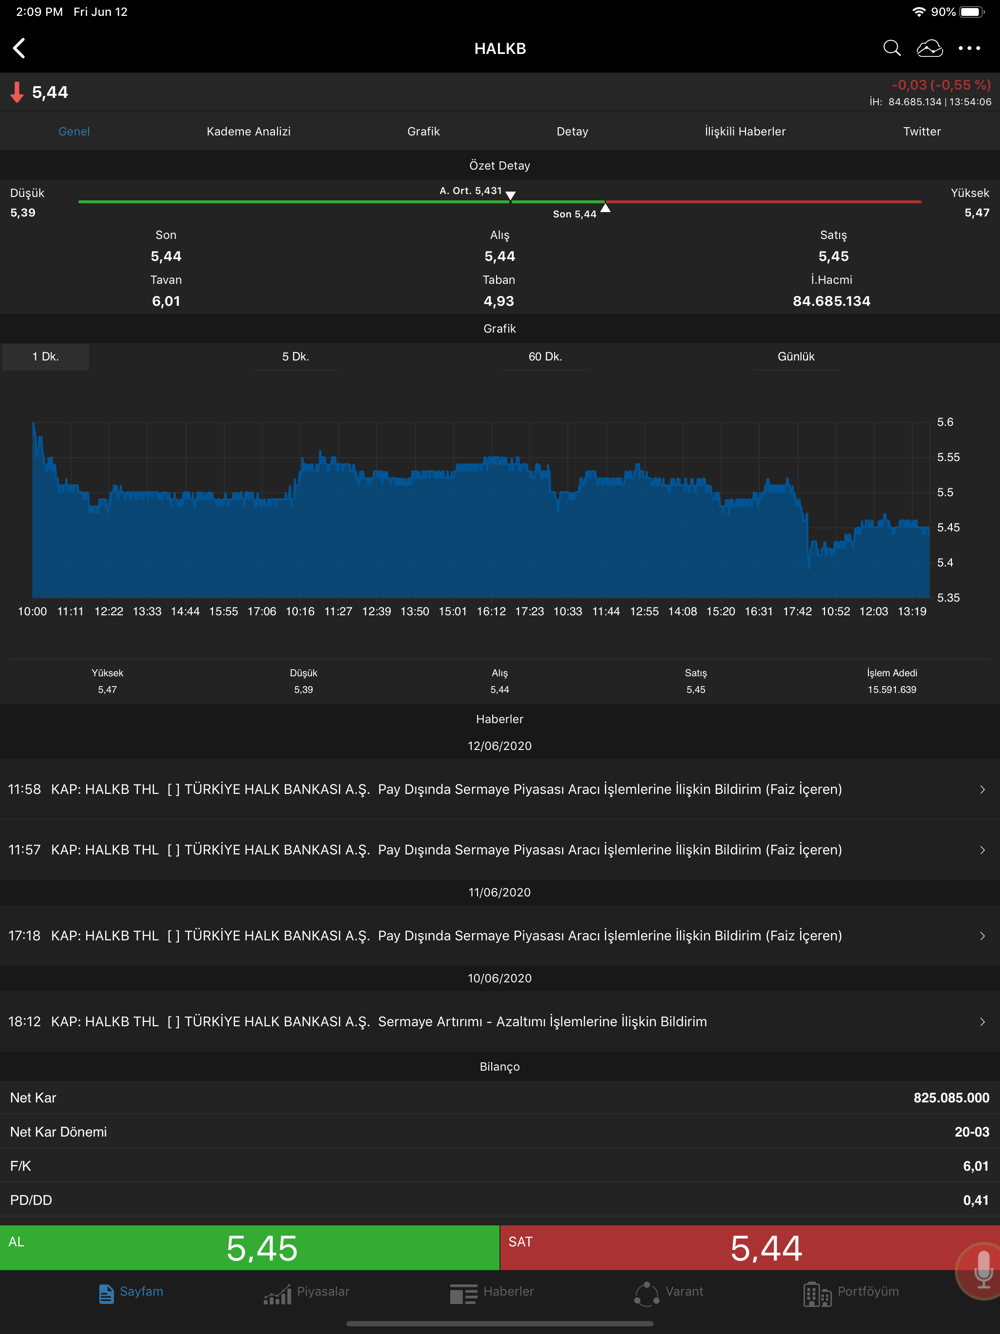Open the Detay tab
Image resolution: width=1000 pixels, height=1334 pixels.
point(572,131)
